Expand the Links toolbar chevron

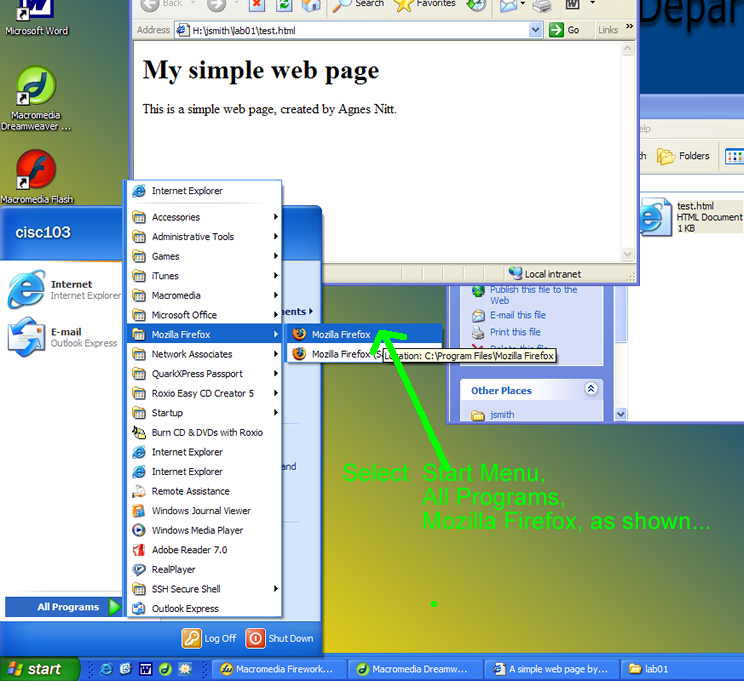pos(629,27)
